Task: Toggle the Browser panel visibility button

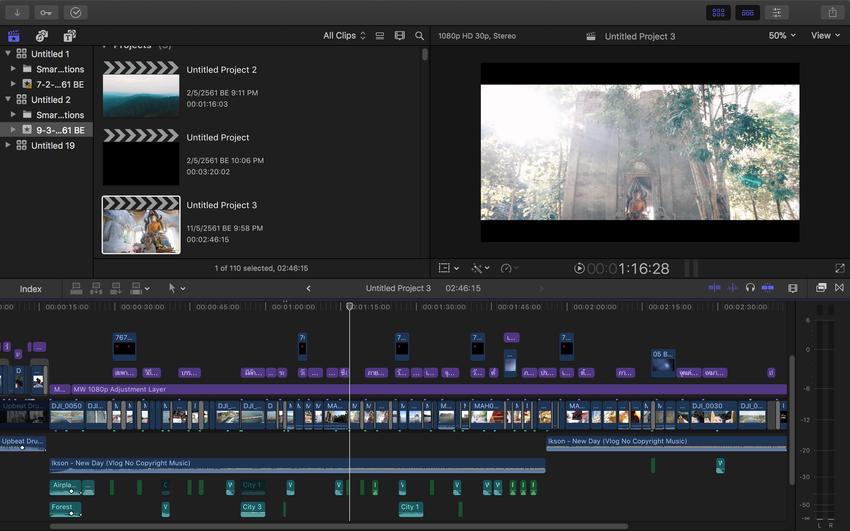Action: [718, 12]
